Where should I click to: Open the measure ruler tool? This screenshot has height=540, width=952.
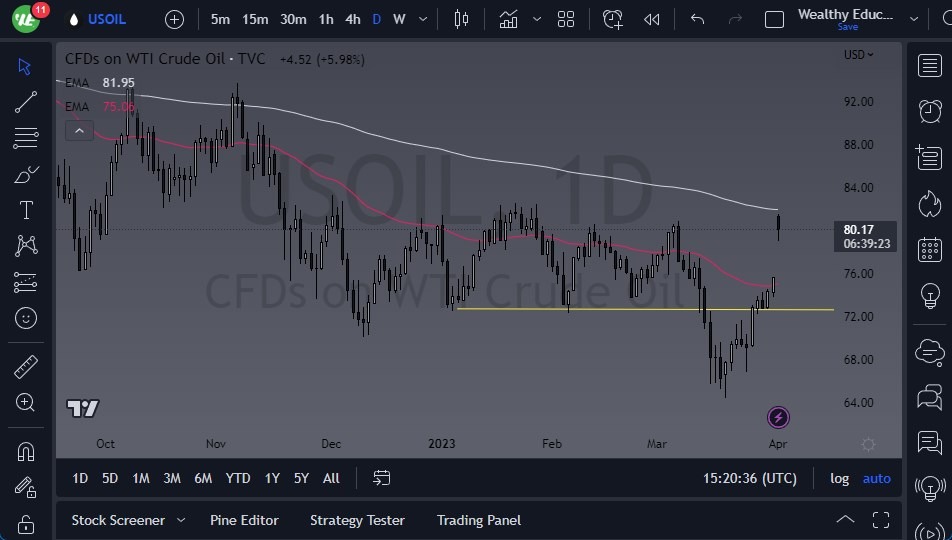point(26,367)
